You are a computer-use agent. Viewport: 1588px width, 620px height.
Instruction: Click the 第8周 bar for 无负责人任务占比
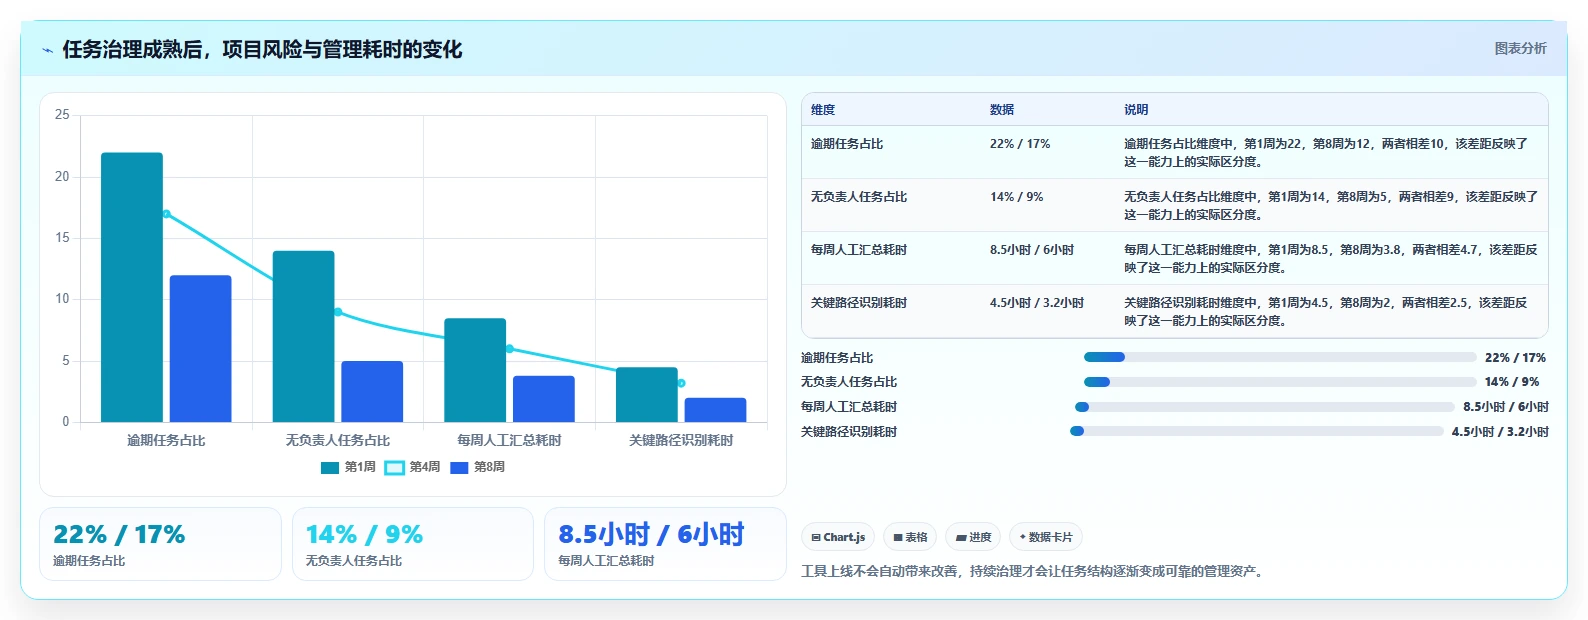pyautogui.click(x=372, y=391)
